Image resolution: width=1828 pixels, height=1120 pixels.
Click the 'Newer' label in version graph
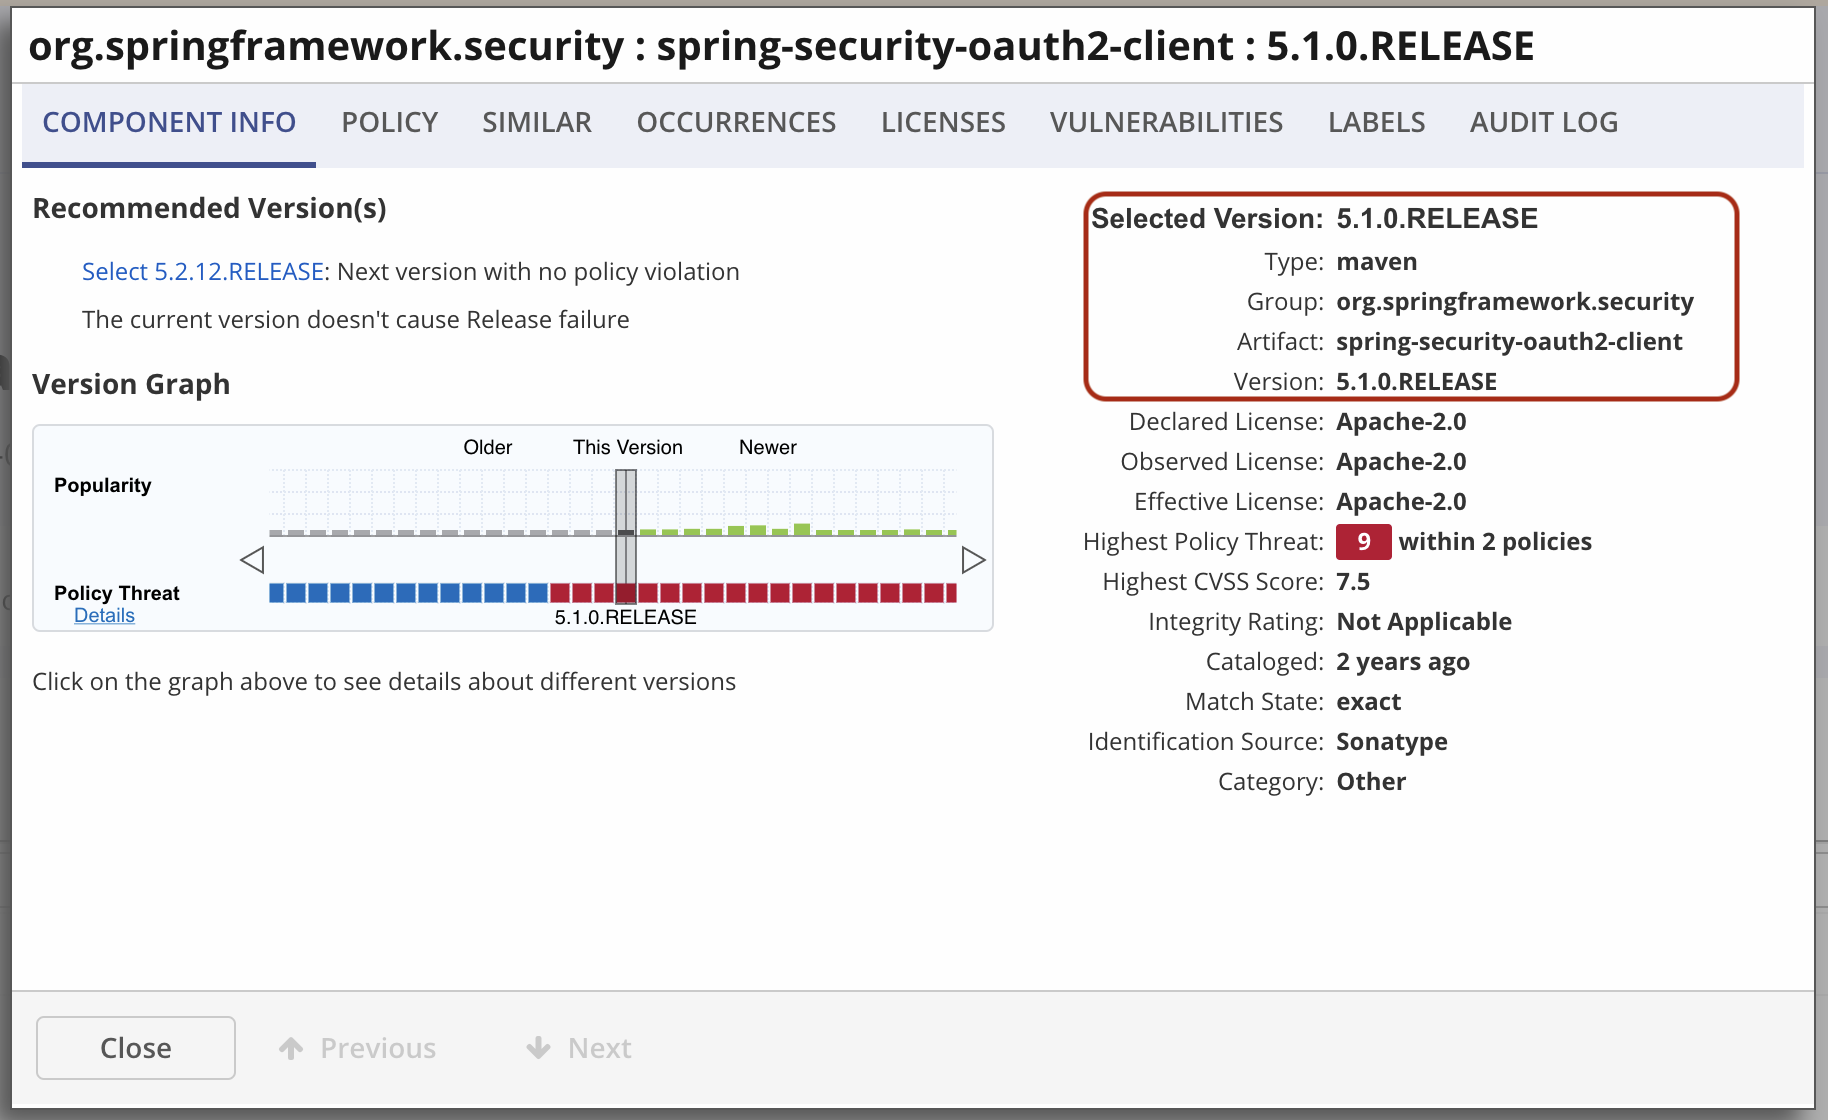coord(768,447)
